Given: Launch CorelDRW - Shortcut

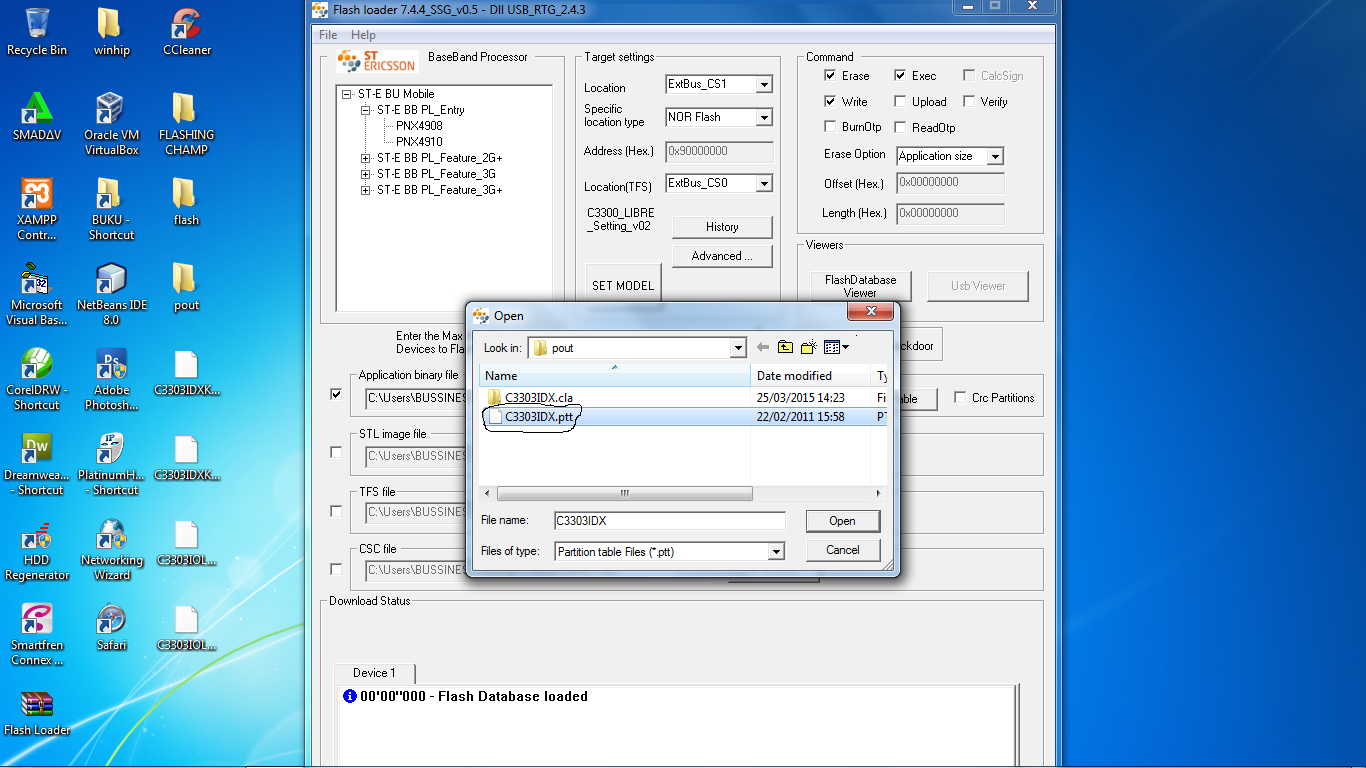Looking at the screenshot, I should click(37, 379).
